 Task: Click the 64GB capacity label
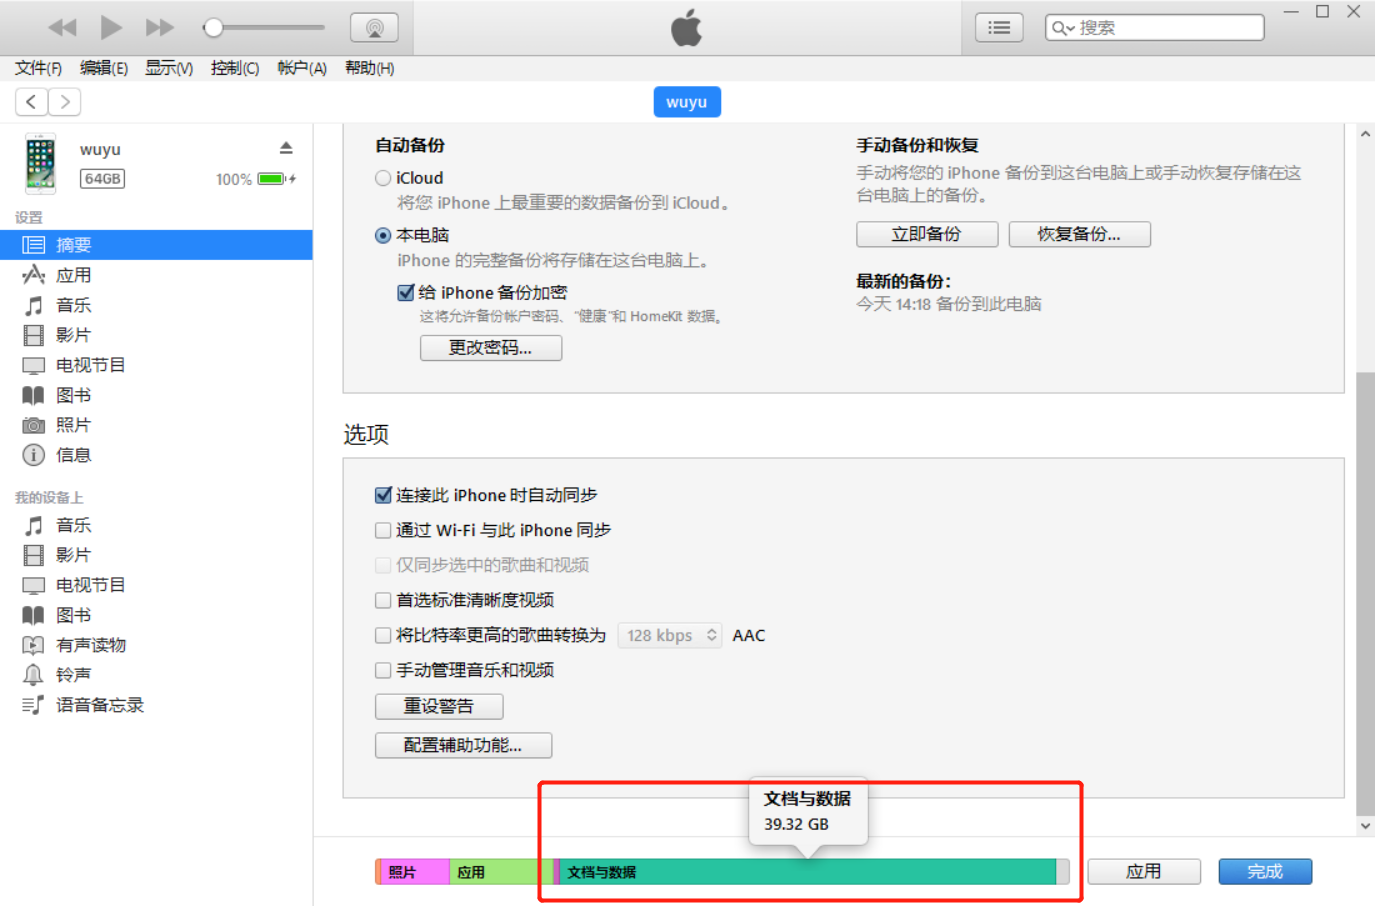(x=103, y=179)
